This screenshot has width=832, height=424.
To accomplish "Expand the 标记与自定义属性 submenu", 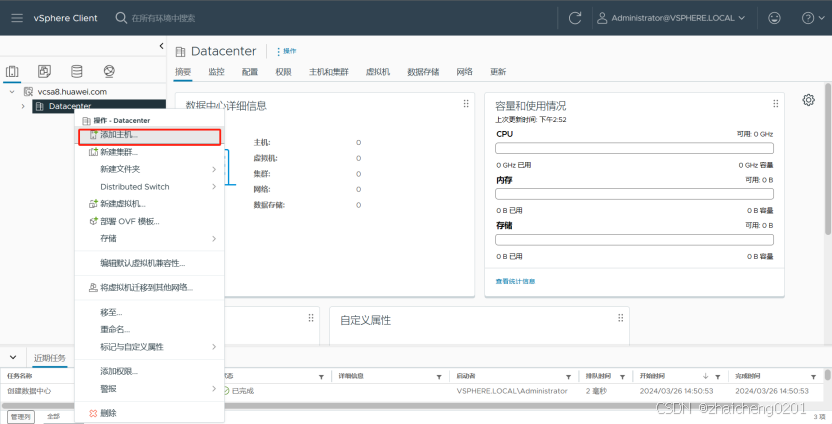I will coord(150,347).
